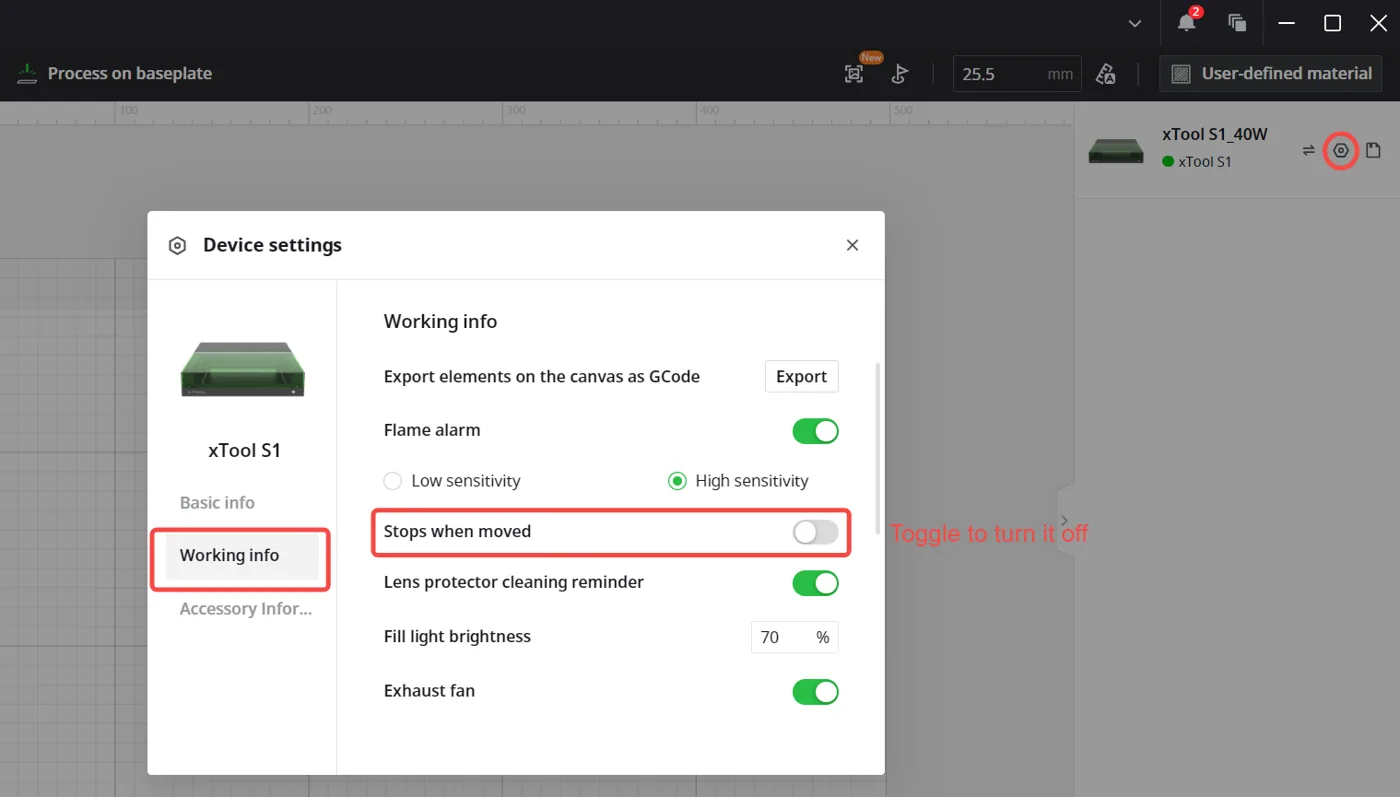This screenshot has width=1400, height=797.
Task: Disable the Flame alarm toggle
Action: pyautogui.click(x=815, y=431)
